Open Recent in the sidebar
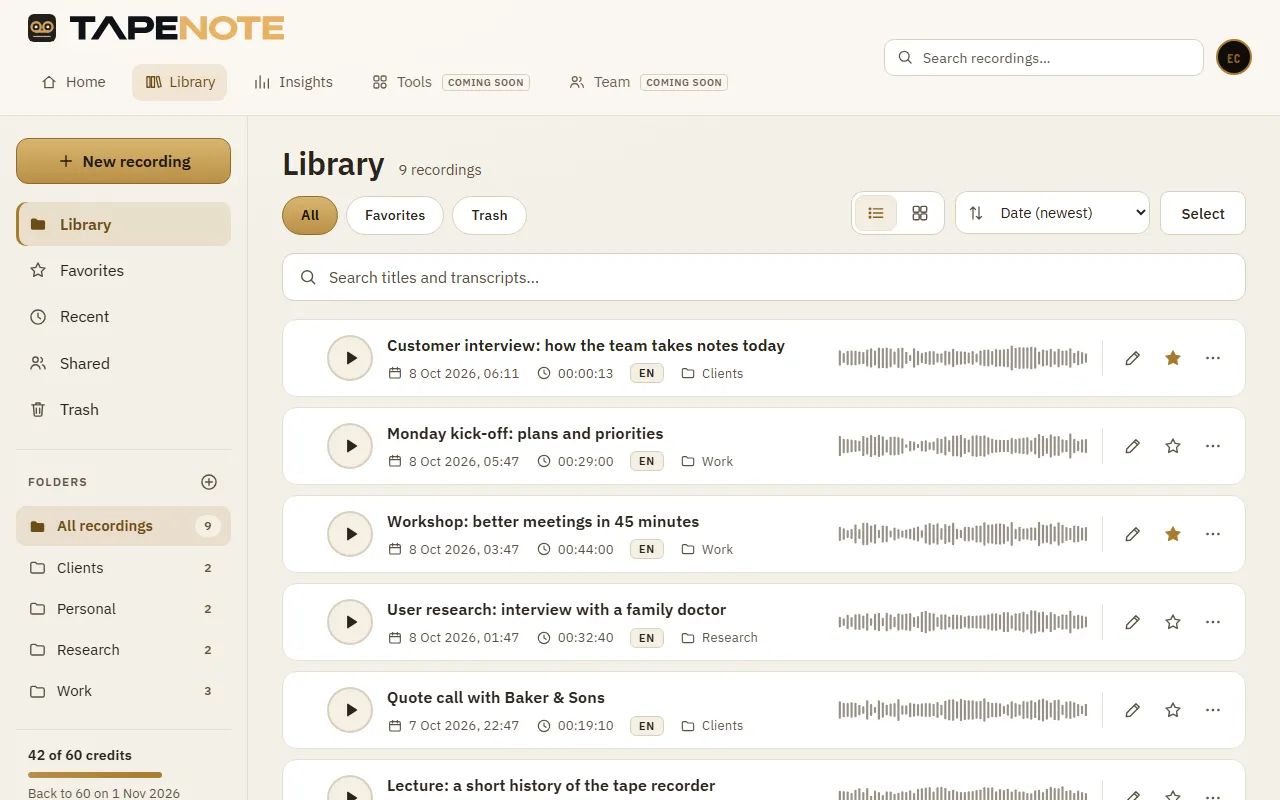The width and height of the screenshot is (1280, 800). click(123, 317)
